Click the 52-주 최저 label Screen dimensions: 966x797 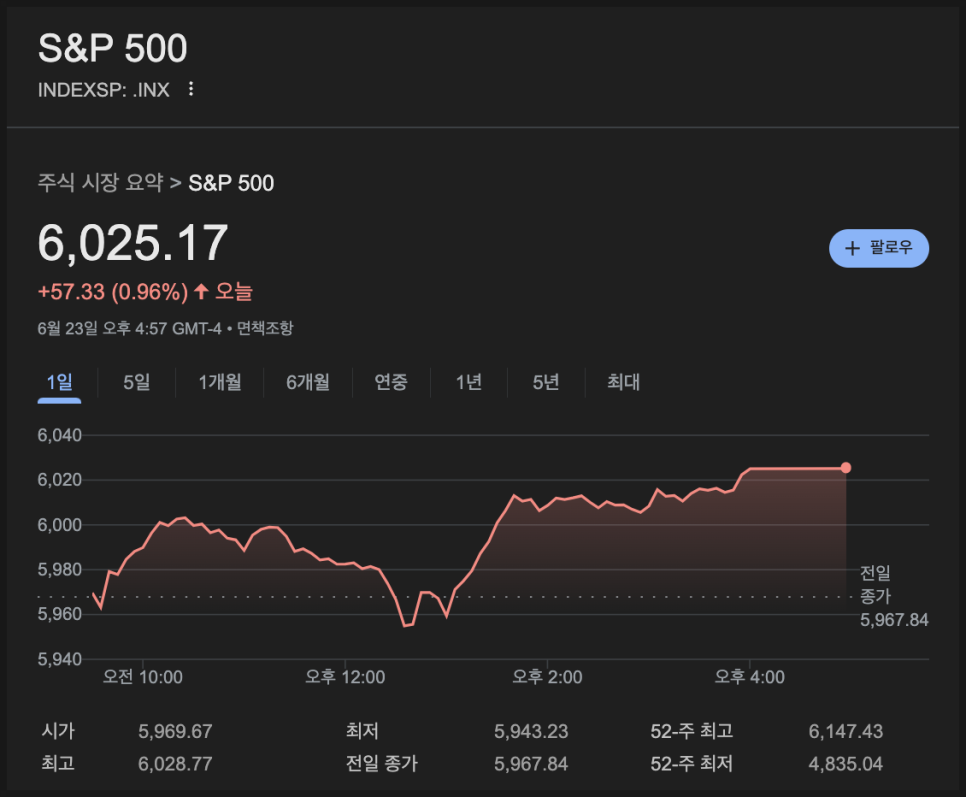click(x=692, y=764)
